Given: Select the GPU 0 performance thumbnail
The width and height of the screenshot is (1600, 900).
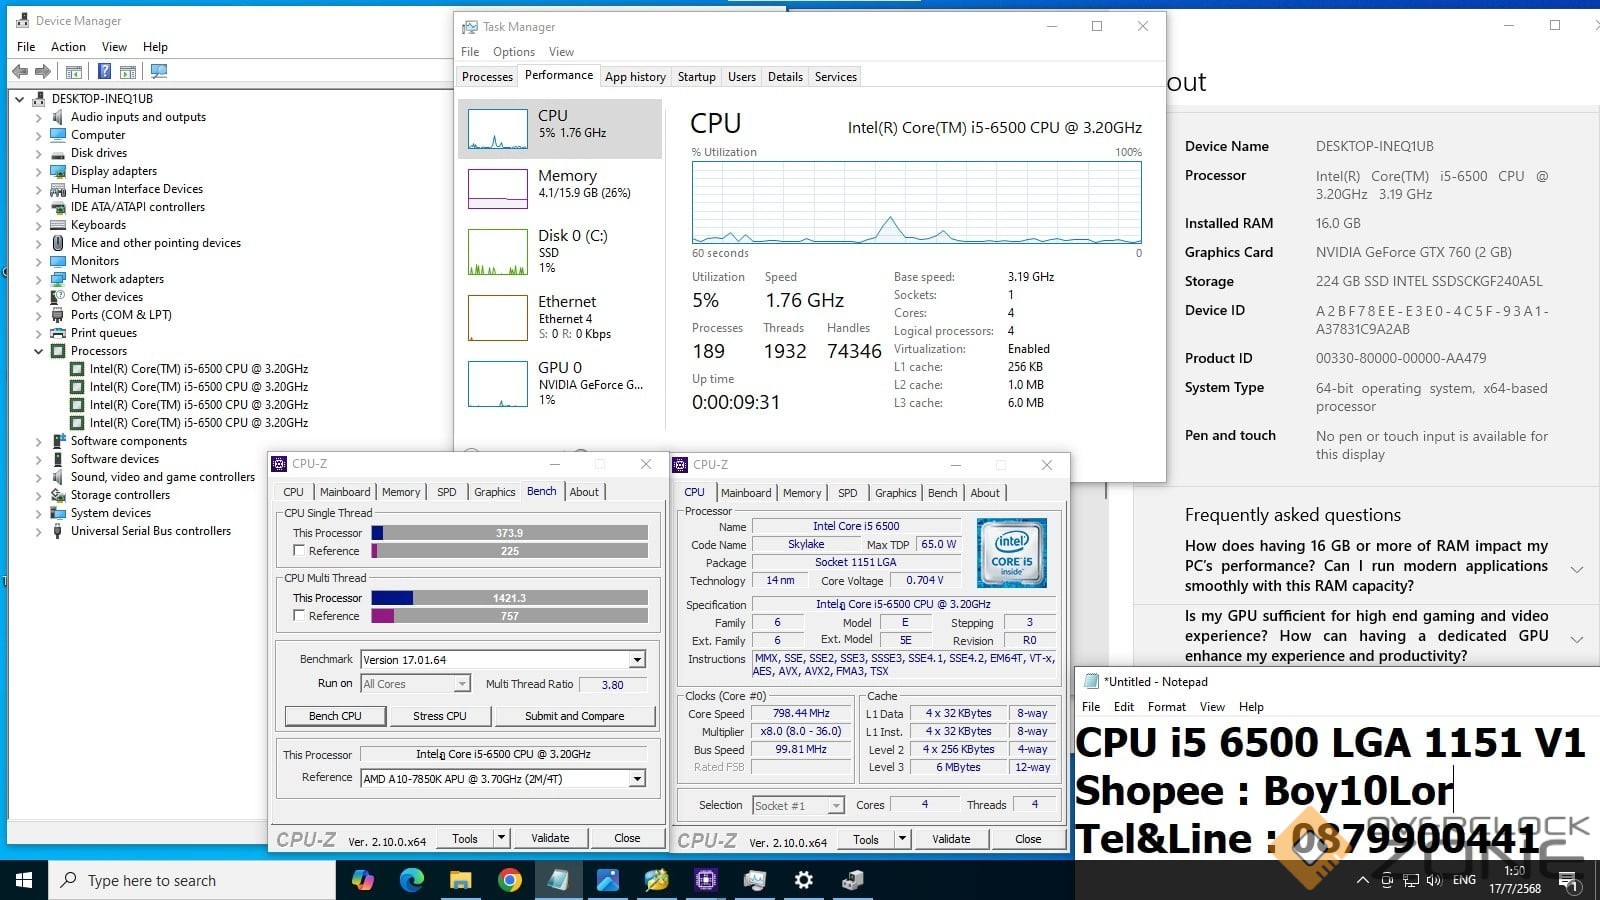Looking at the screenshot, I should [x=498, y=384].
